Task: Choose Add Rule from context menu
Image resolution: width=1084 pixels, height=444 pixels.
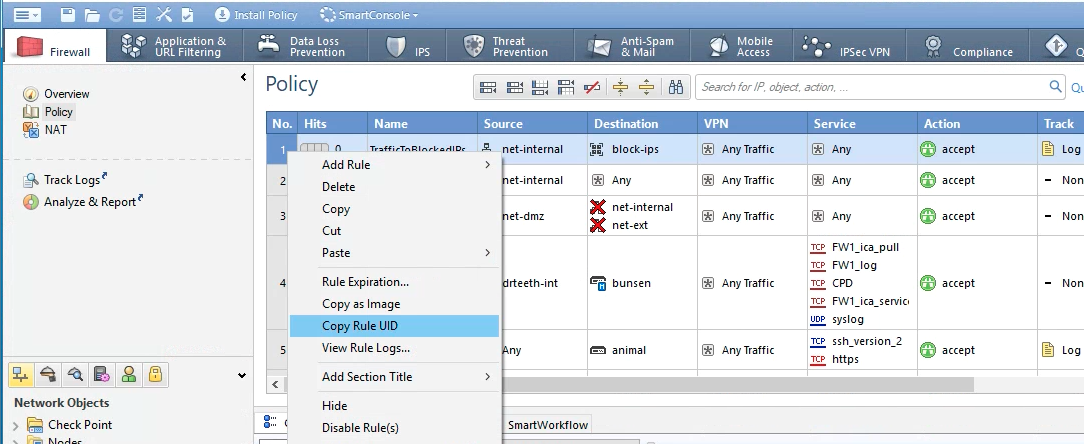Action: point(394,165)
